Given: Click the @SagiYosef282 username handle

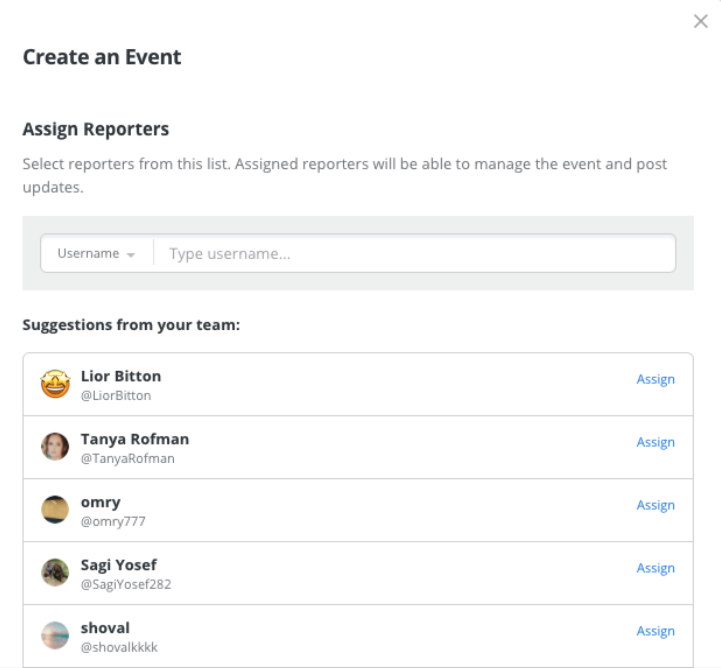Looking at the screenshot, I should (126, 584).
